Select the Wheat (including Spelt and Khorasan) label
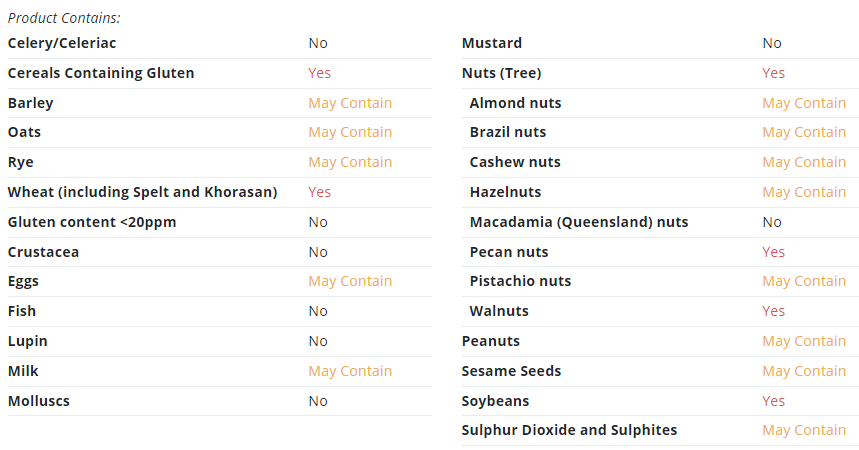The image size is (859, 450). pyautogui.click(x=142, y=192)
